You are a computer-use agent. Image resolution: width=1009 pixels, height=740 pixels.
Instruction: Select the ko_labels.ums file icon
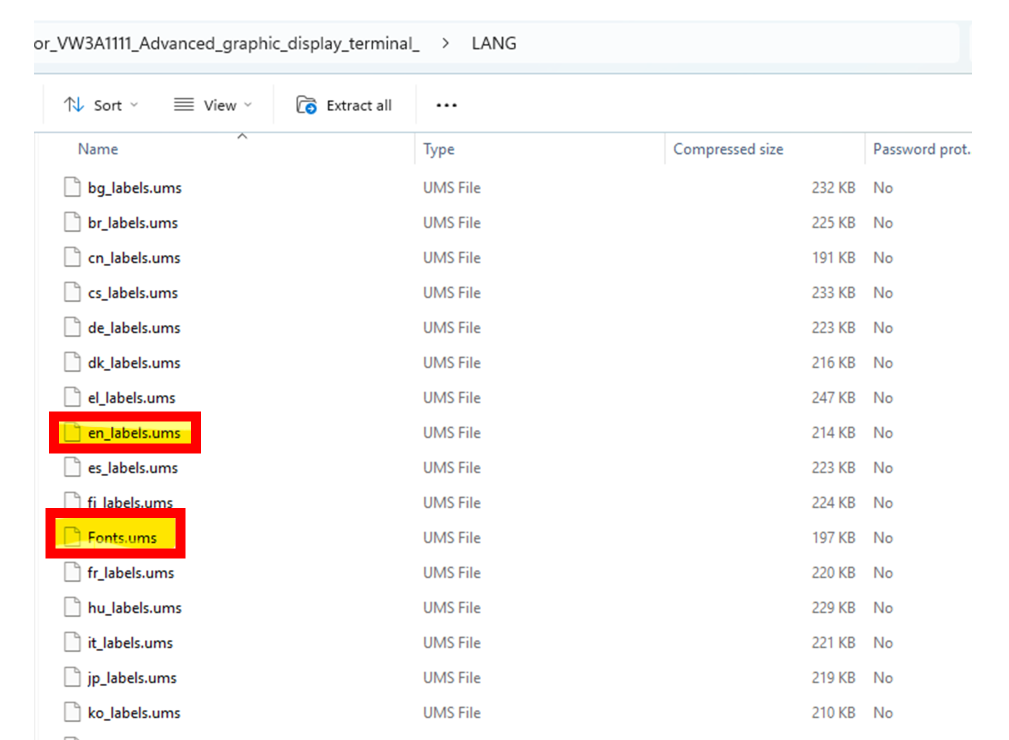pos(73,712)
